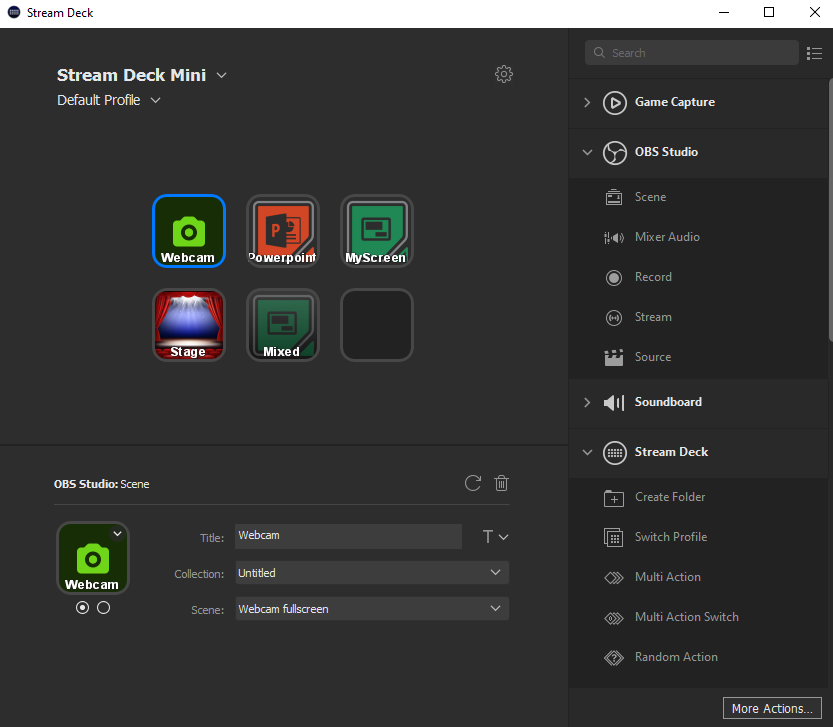Open the key icon preview chevron menu
Image resolution: width=833 pixels, height=727 pixels.
point(117,534)
